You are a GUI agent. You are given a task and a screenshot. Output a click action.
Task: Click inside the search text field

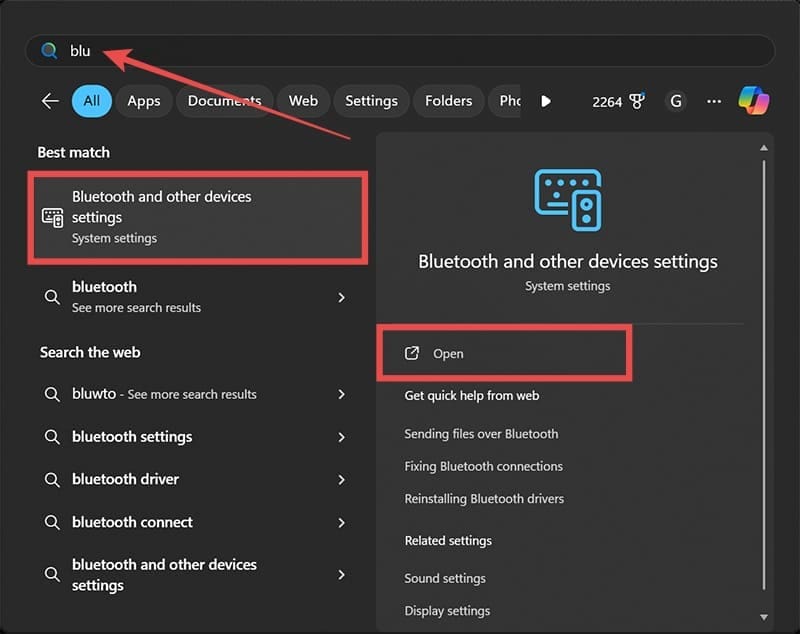click(x=400, y=51)
